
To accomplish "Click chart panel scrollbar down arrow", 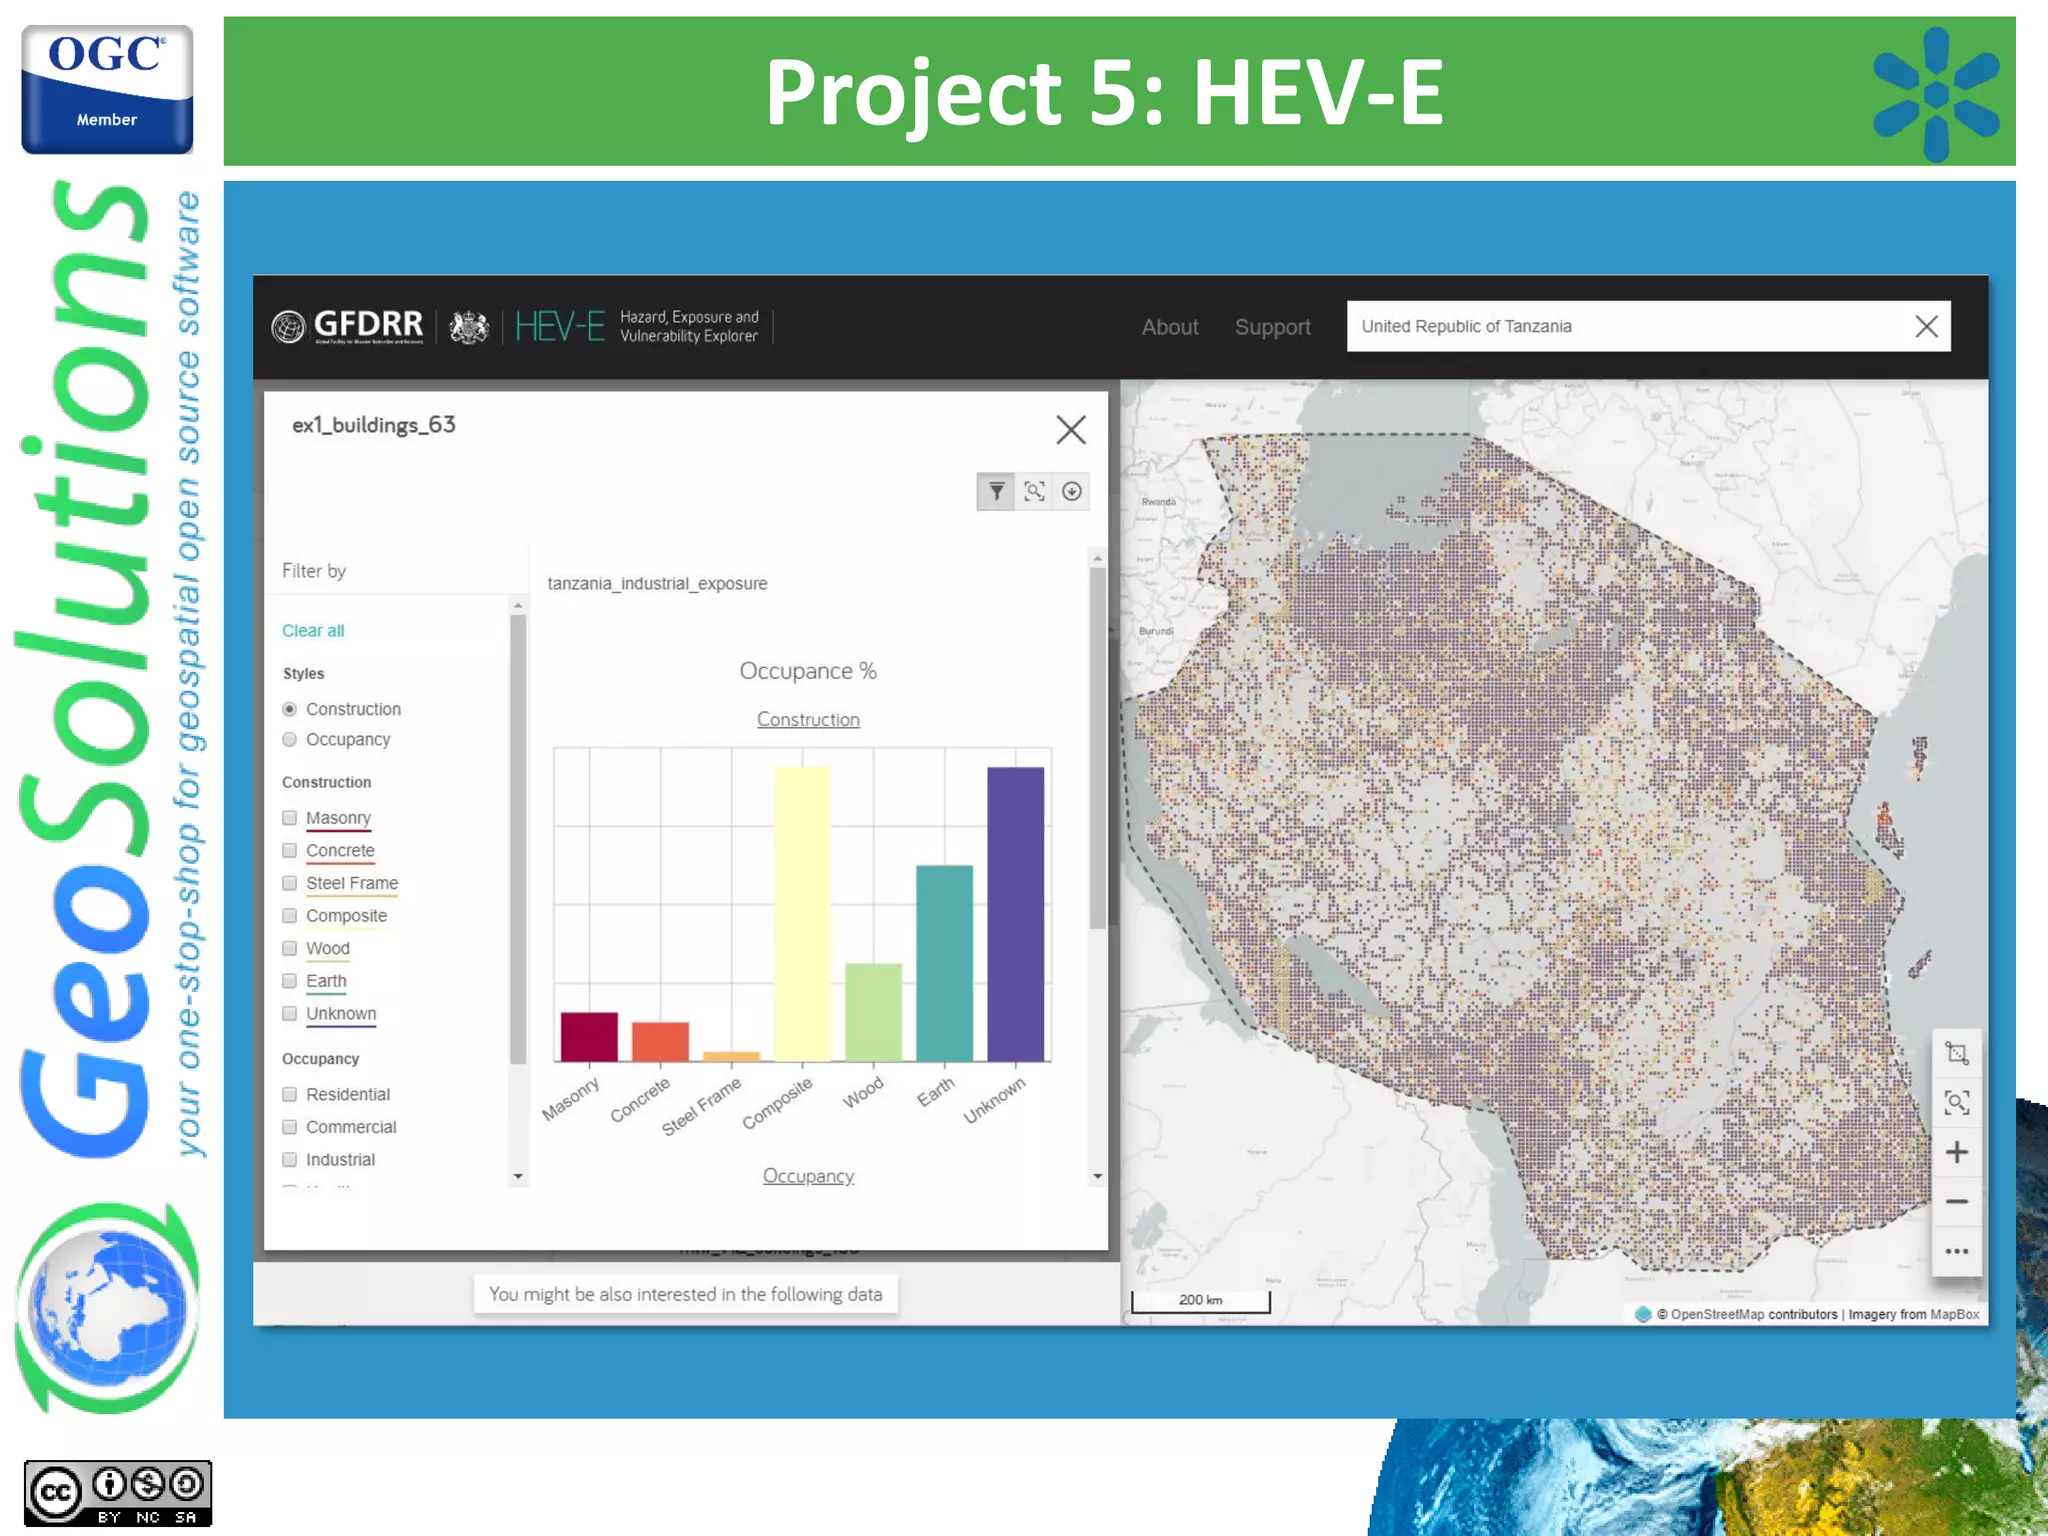I will coord(1098,1177).
